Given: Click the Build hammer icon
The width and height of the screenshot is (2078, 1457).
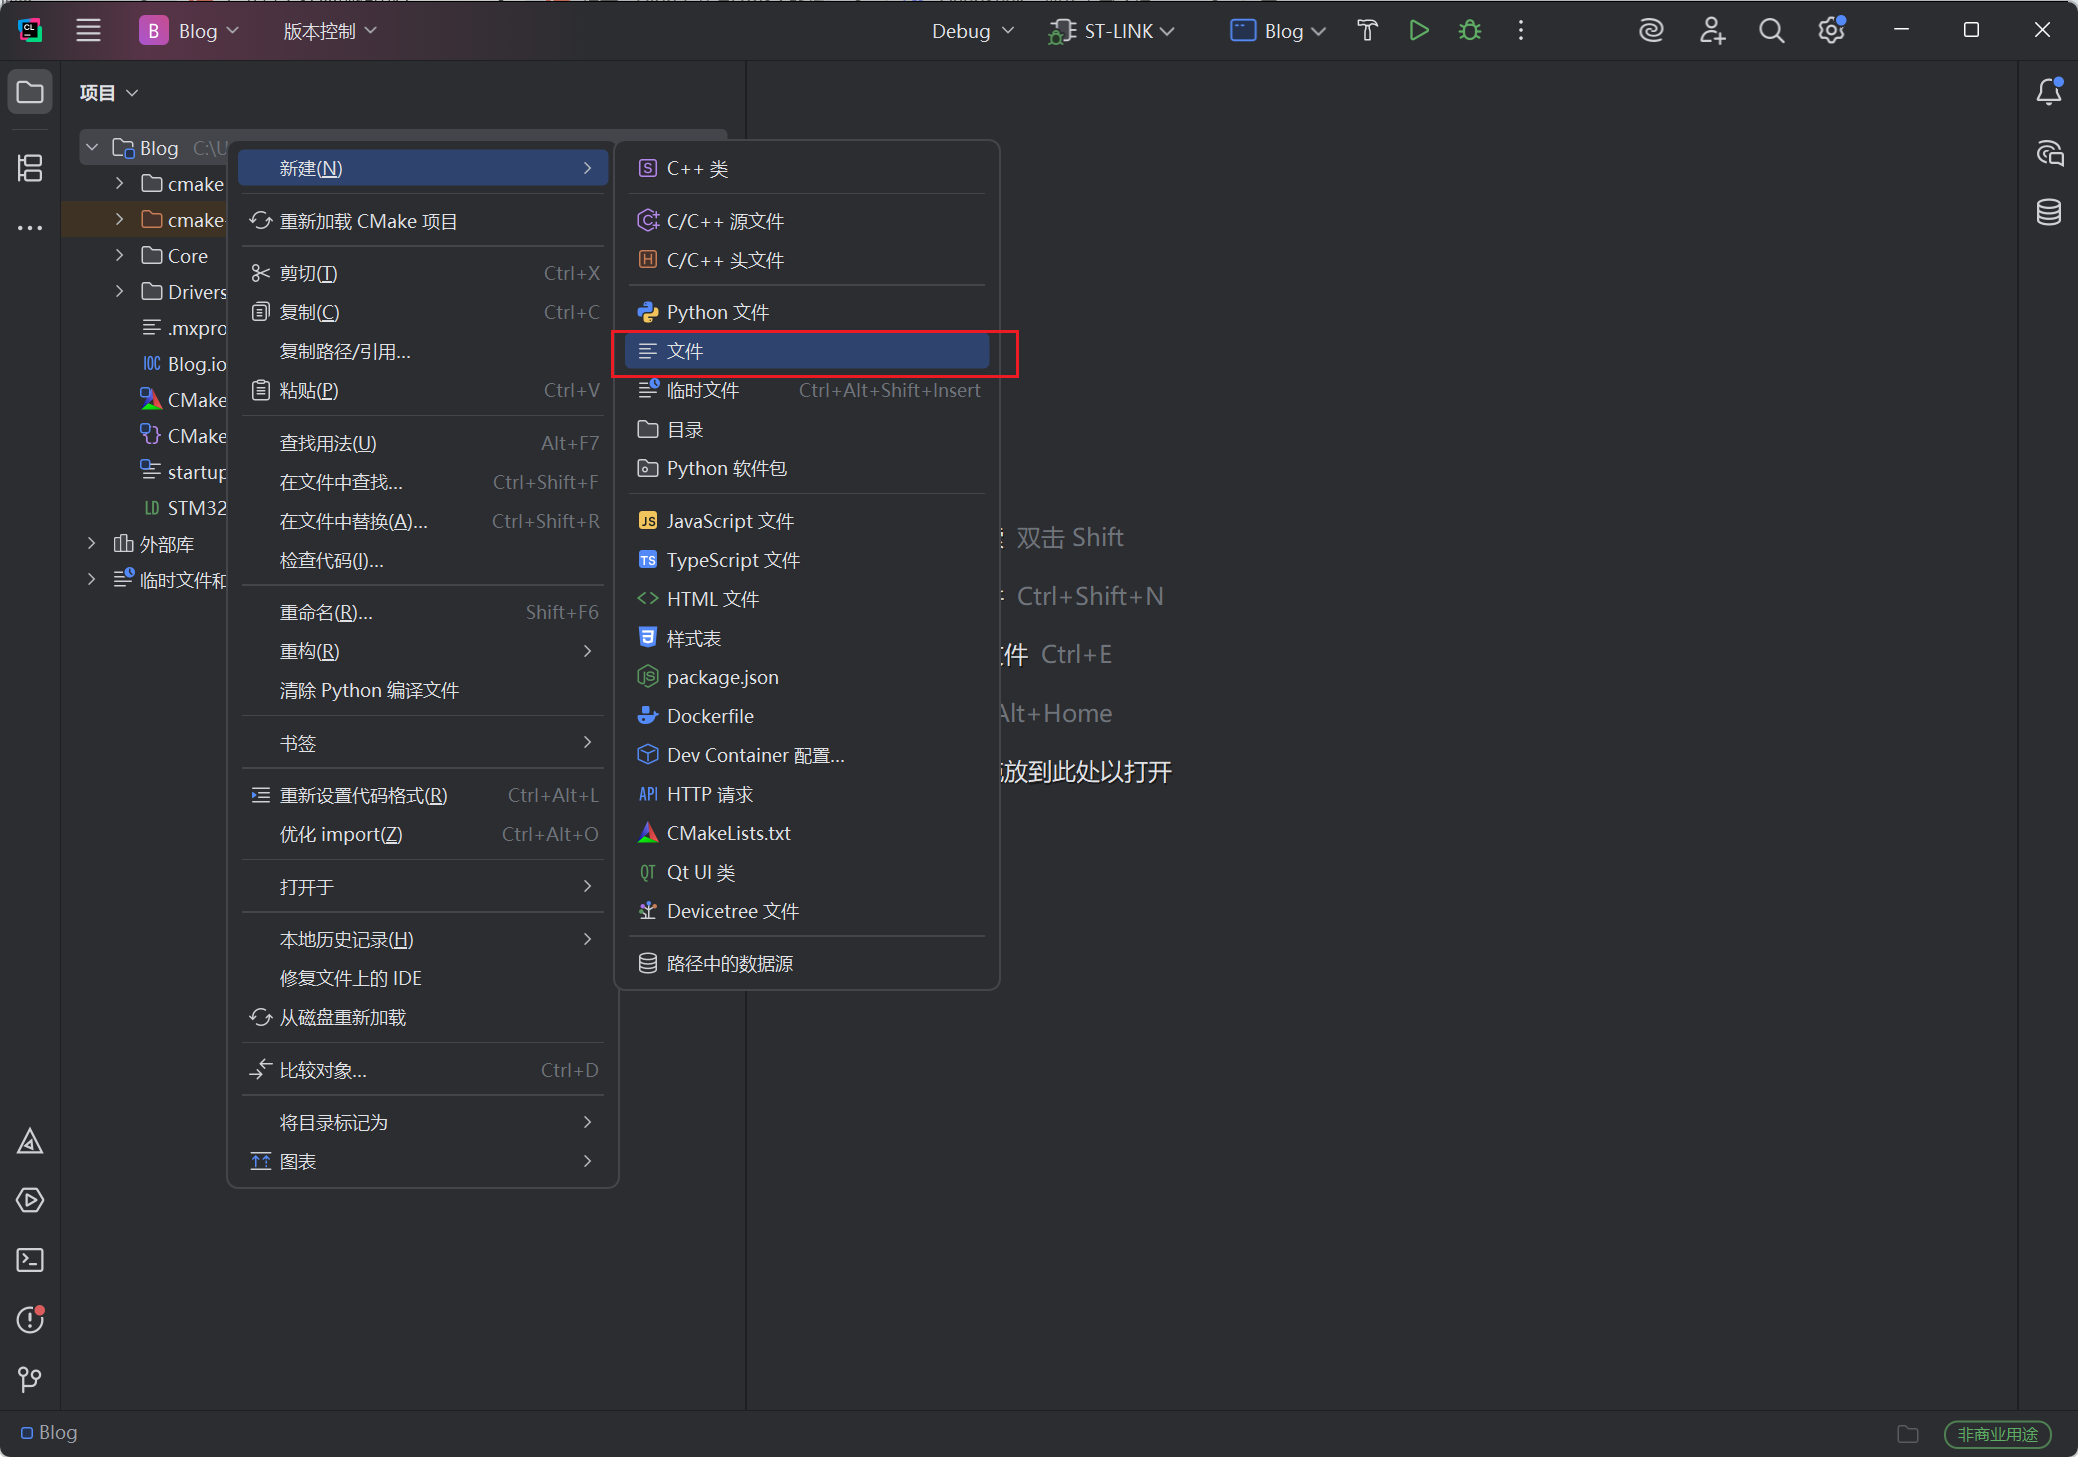Looking at the screenshot, I should tap(1367, 31).
